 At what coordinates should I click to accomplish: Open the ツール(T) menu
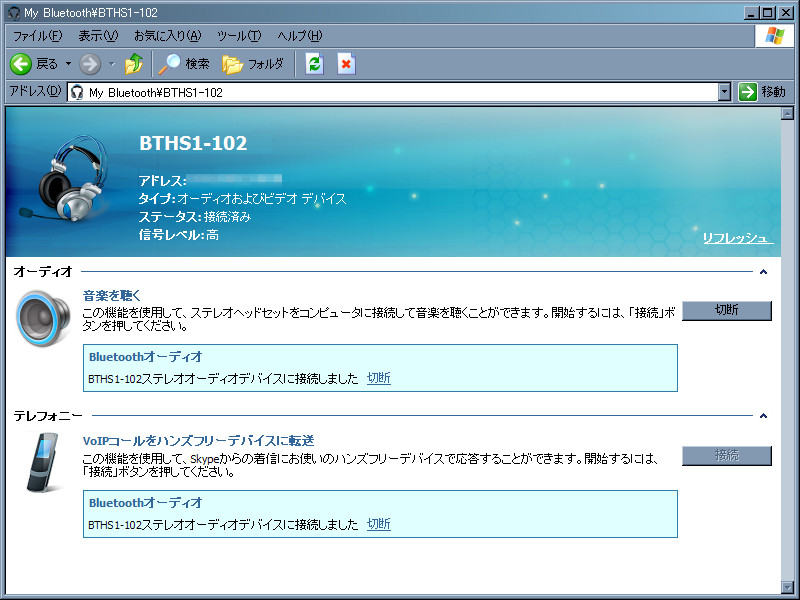click(239, 36)
